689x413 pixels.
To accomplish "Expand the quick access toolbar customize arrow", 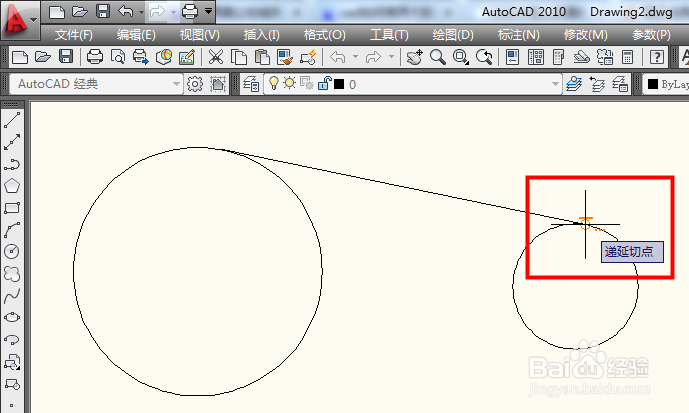I will tap(208, 11).
